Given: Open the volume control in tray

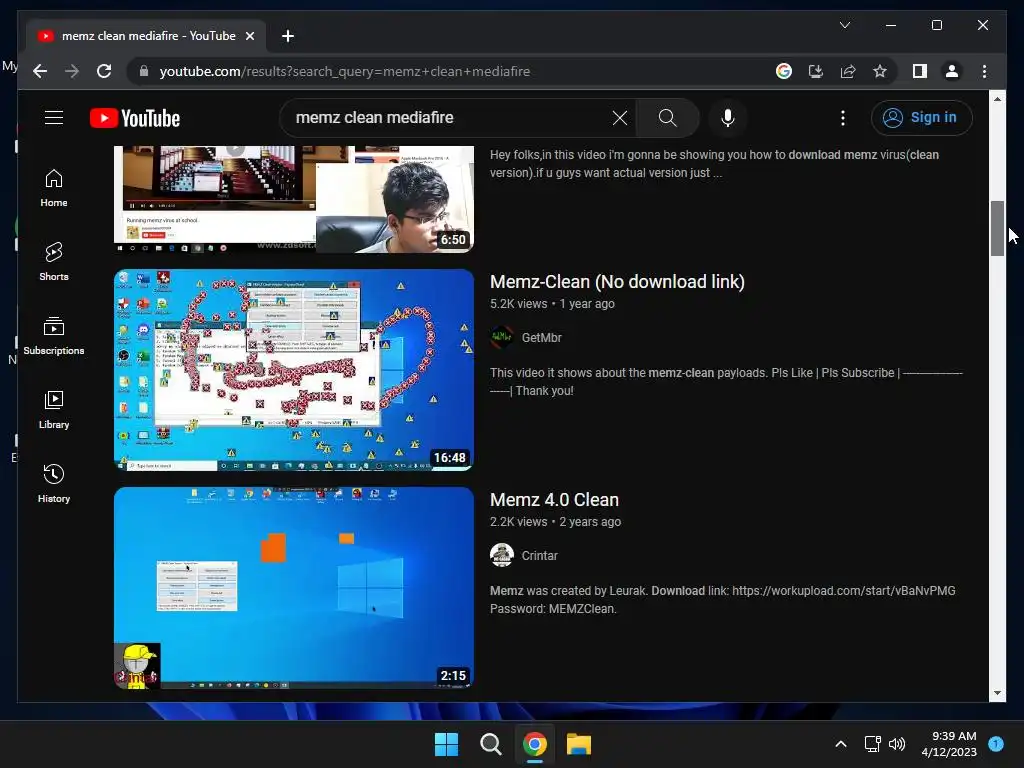Looking at the screenshot, I should pos(897,744).
